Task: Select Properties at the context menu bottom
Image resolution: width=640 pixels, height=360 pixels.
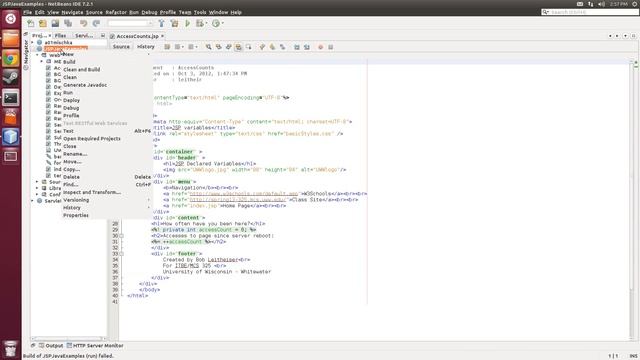Action: click(x=76, y=215)
